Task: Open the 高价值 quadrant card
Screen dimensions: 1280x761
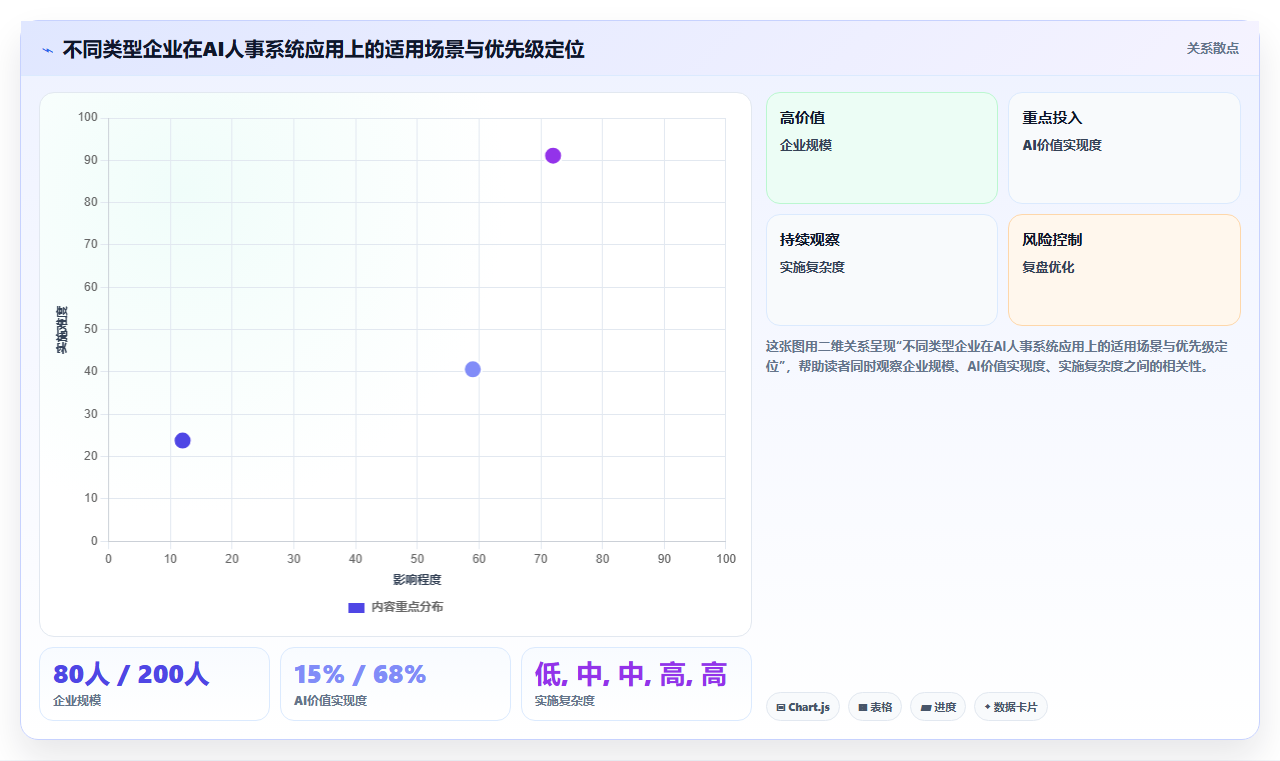Action: (x=882, y=148)
